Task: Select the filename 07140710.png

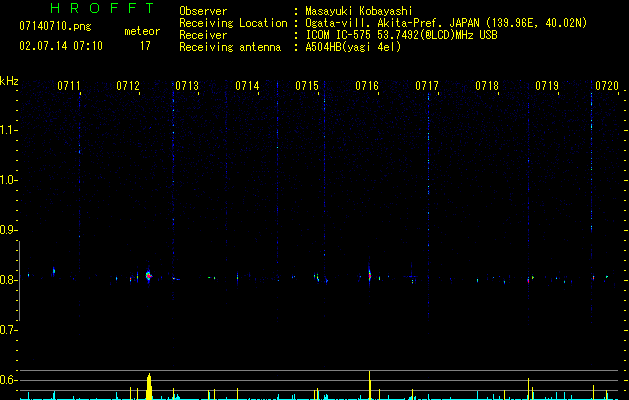Action: [x=55, y=27]
